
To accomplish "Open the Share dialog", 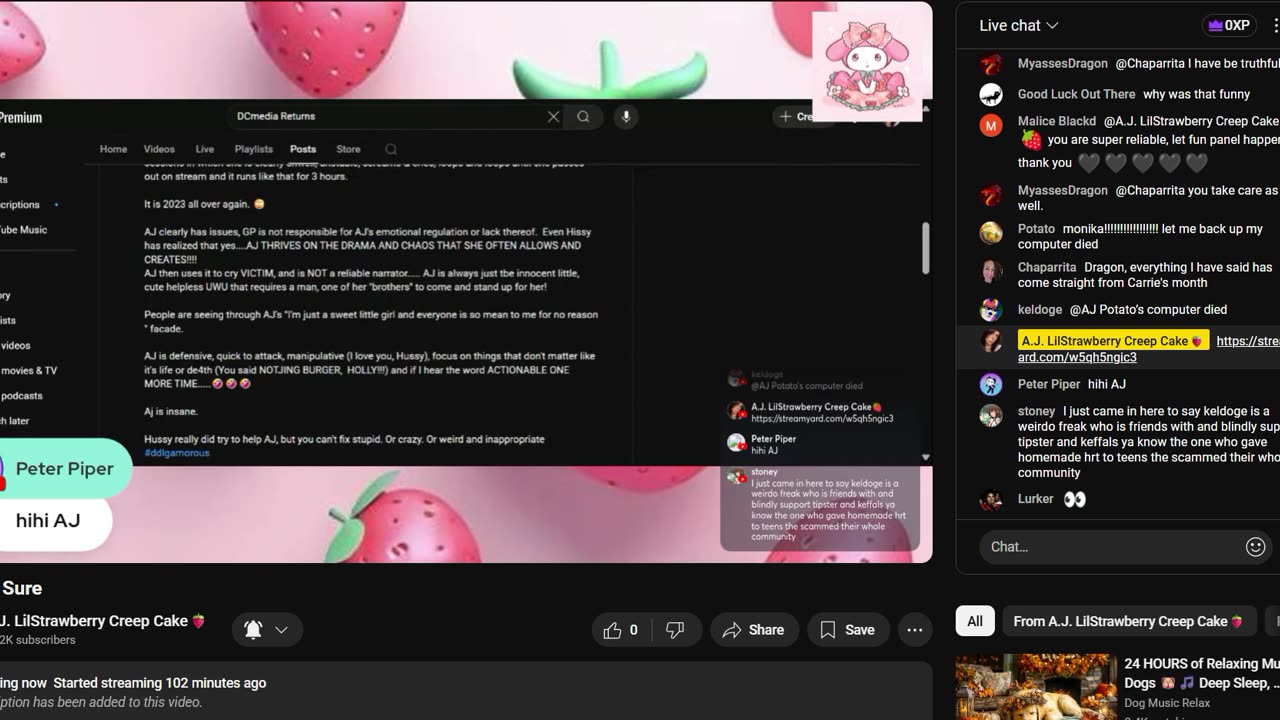I will coord(754,630).
